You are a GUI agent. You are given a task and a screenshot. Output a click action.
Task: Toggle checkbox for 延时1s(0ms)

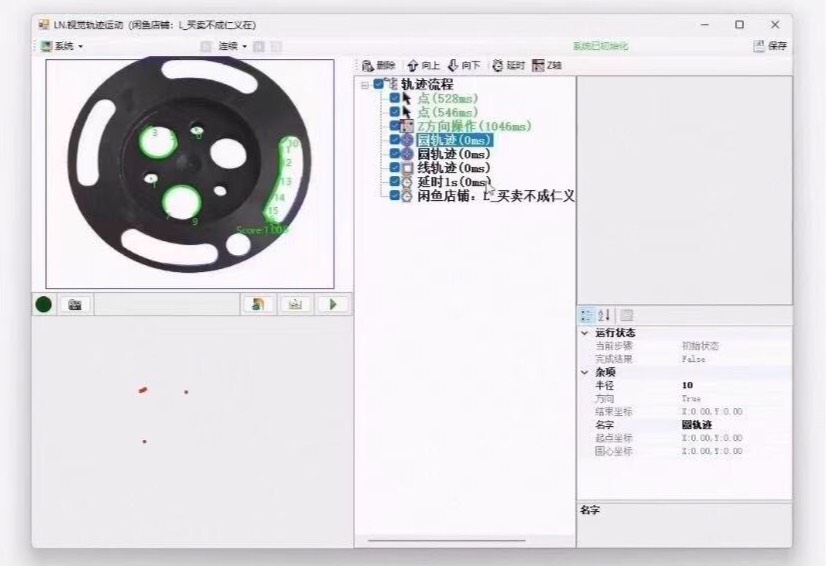395,181
